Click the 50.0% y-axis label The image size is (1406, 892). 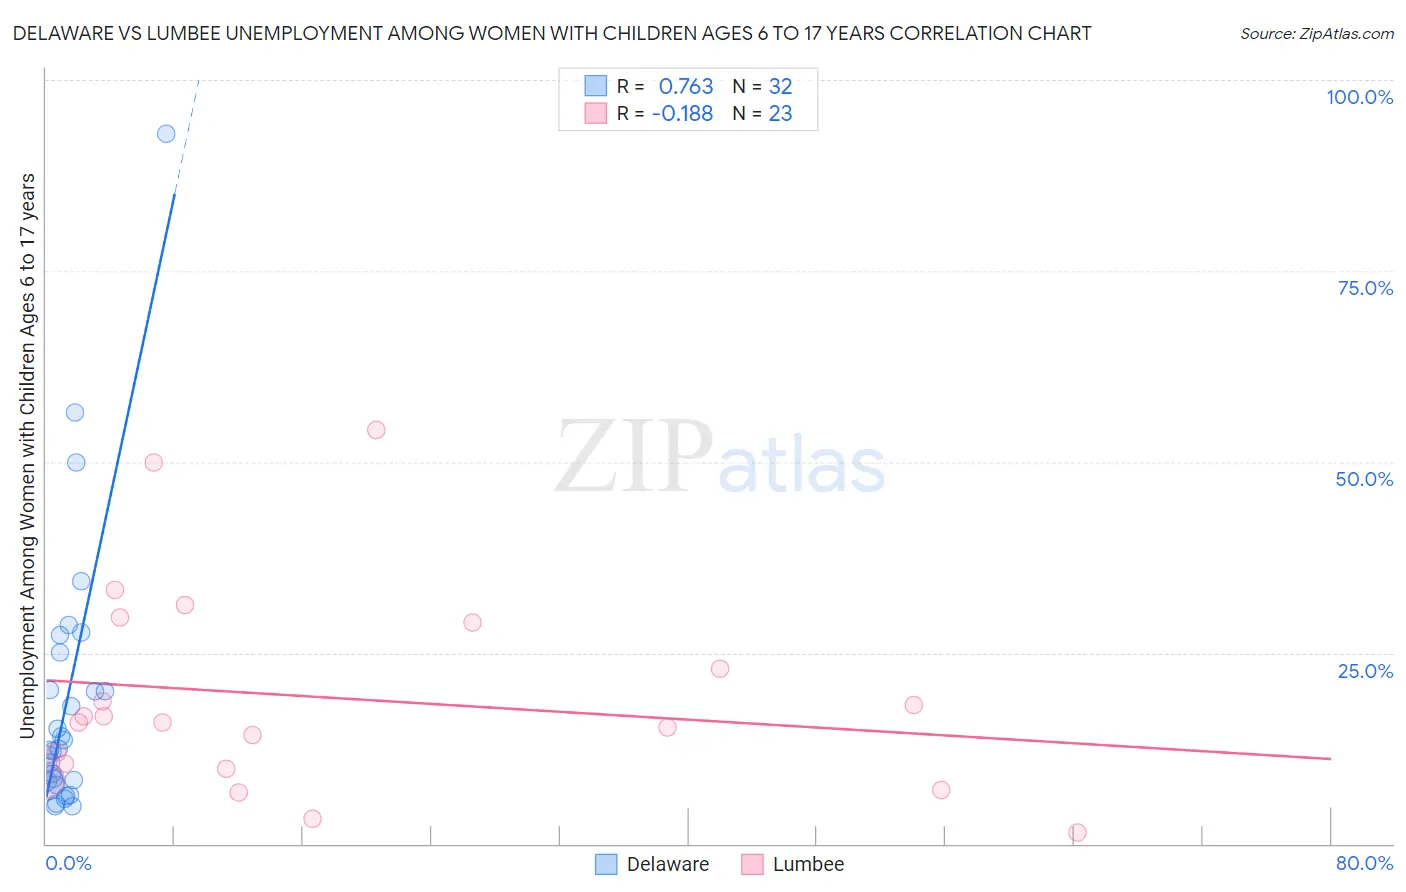click(x=1364, y=479)
